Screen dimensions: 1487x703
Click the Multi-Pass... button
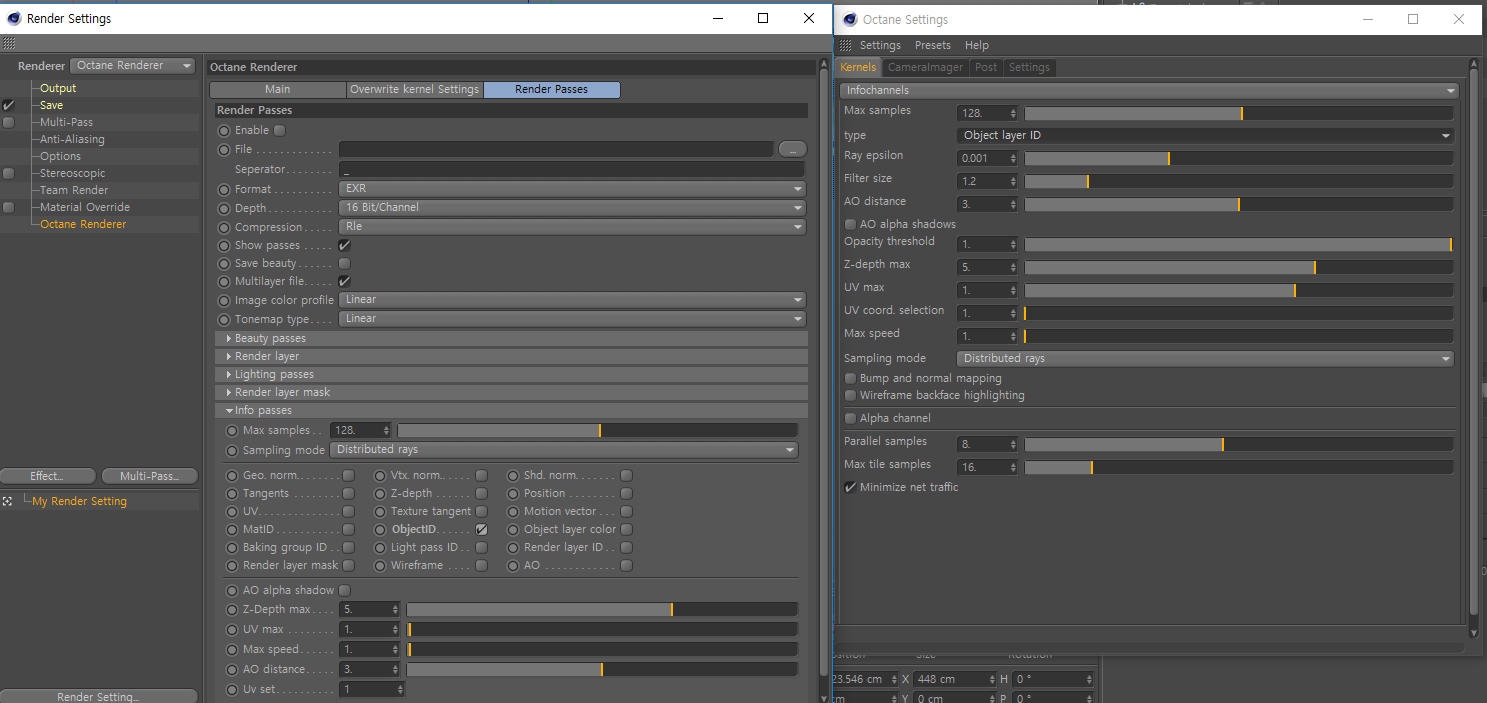click(x=150, y=476)
